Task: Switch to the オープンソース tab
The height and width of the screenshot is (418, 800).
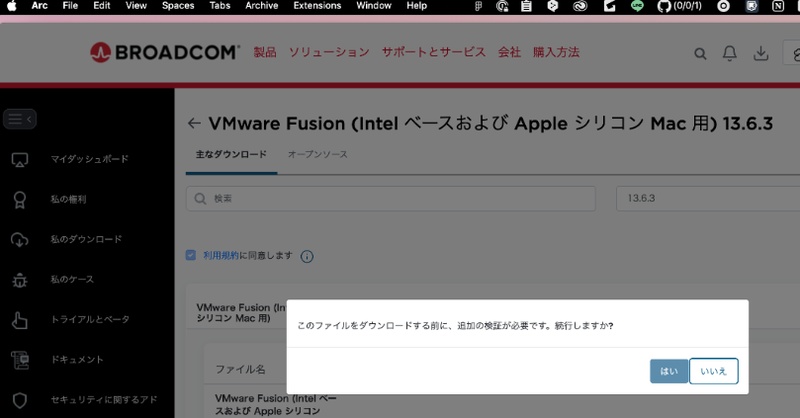Action: point(317,154)
